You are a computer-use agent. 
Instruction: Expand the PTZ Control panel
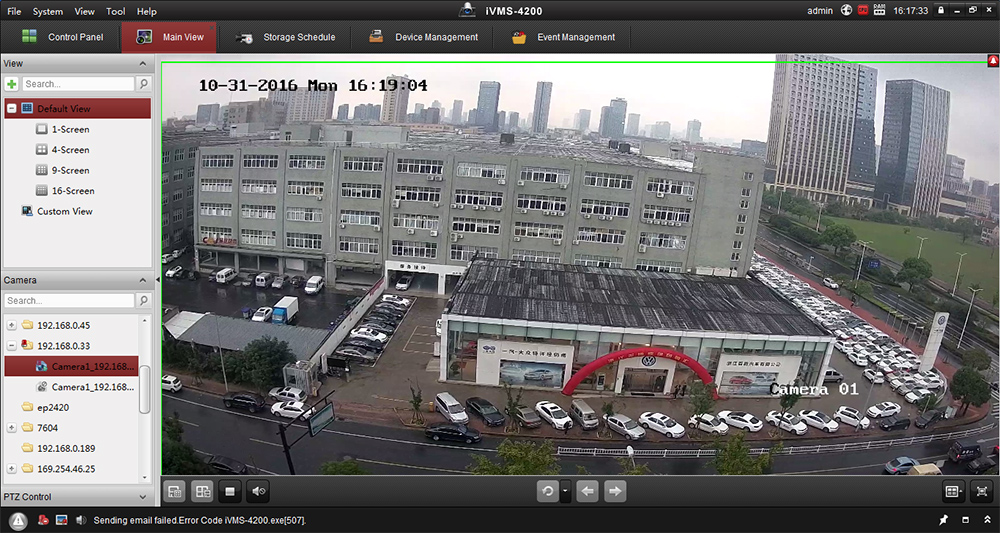(x=141, y=497)
